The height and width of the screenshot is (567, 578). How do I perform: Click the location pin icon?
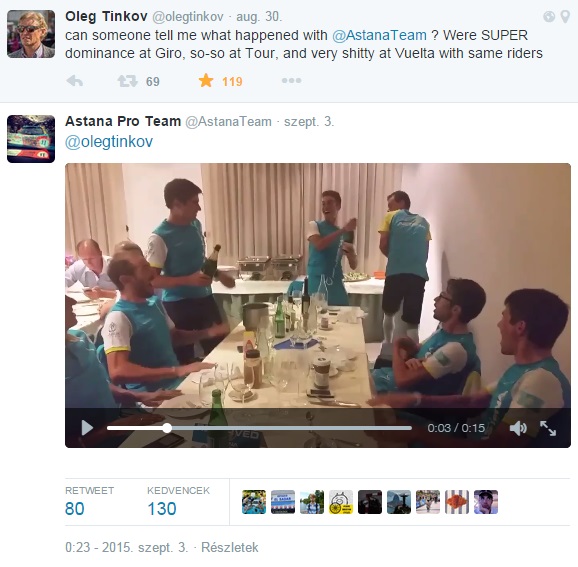coord(565,17)
